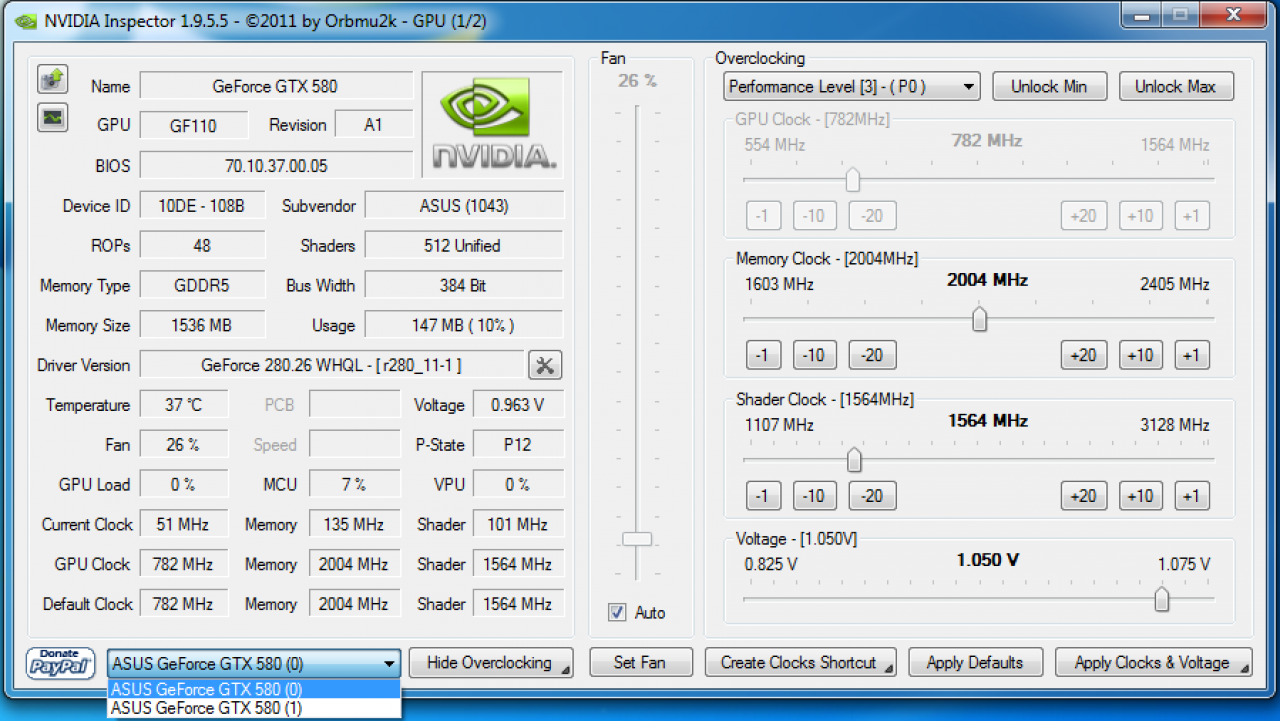
Task: Click the PayPal Donate button
Action: tap(61, 662)
